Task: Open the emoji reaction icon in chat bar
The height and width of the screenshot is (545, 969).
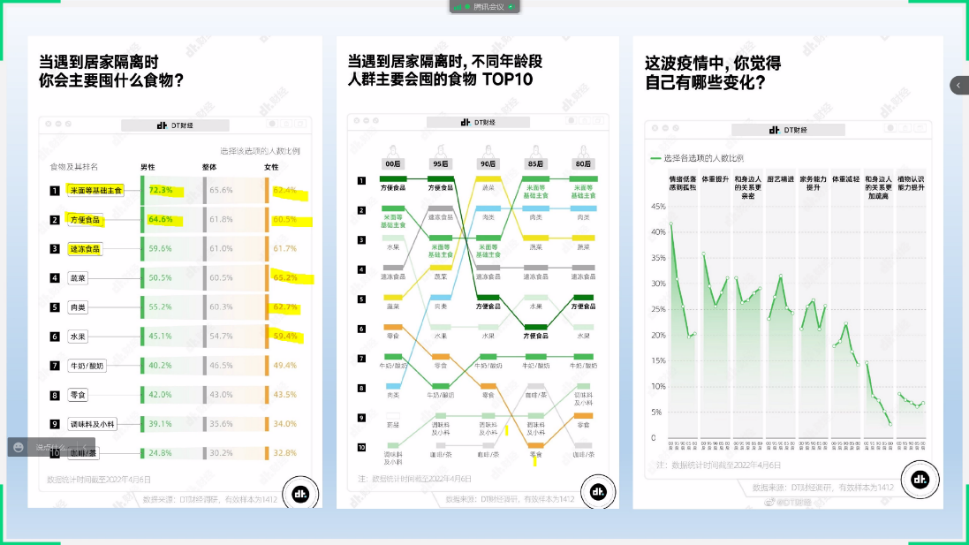Action: tap(19, 447)
